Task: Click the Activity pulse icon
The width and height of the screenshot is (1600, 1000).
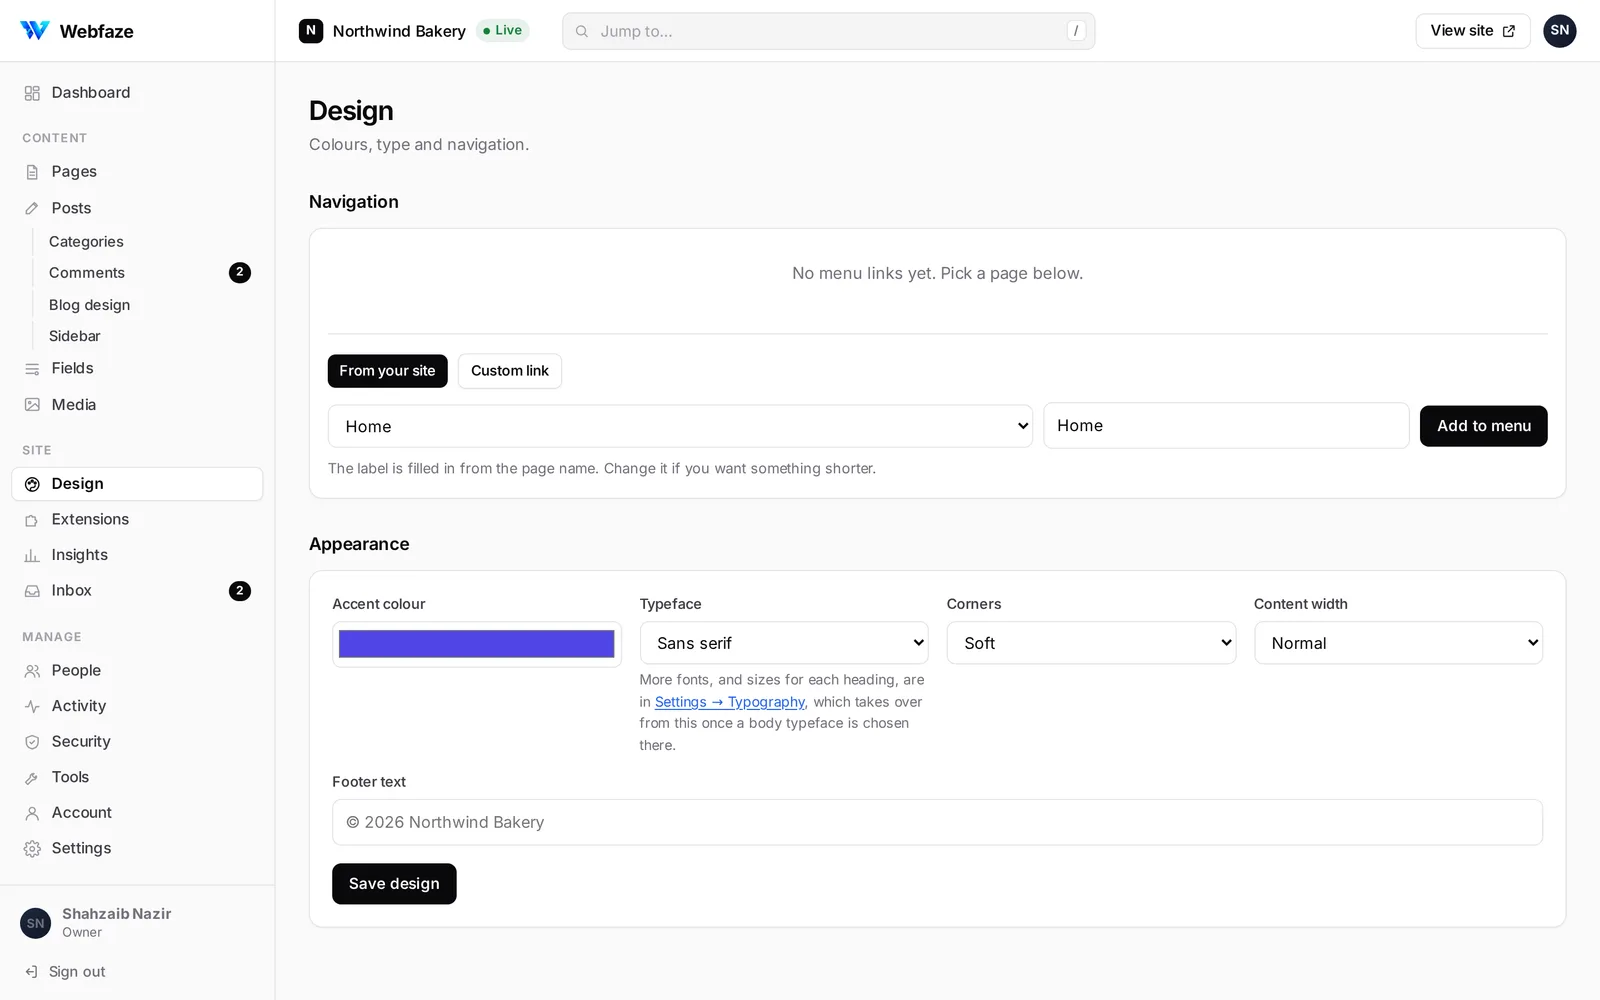Action: point(32,706)
